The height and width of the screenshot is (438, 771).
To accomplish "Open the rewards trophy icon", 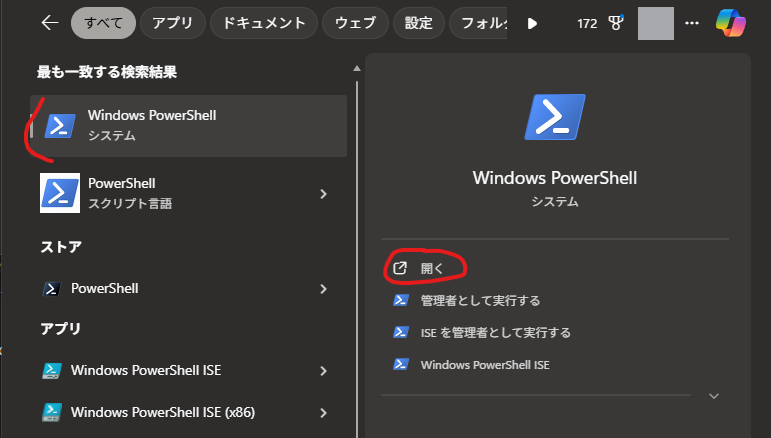I will [616, 23].
